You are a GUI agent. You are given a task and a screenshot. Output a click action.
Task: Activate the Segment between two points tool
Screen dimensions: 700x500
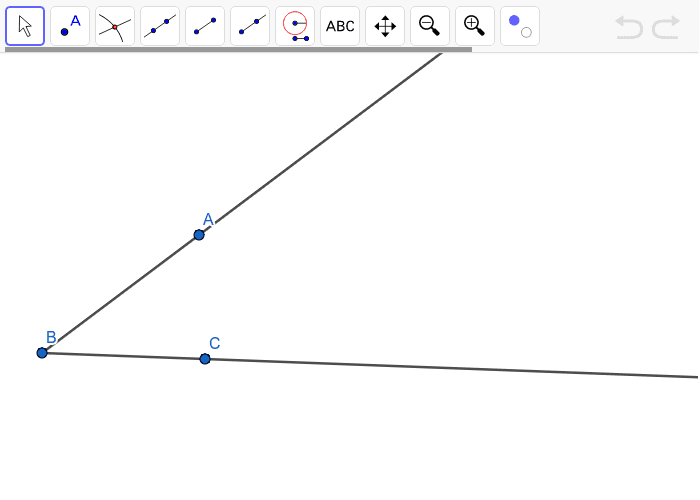pos(205,26)
